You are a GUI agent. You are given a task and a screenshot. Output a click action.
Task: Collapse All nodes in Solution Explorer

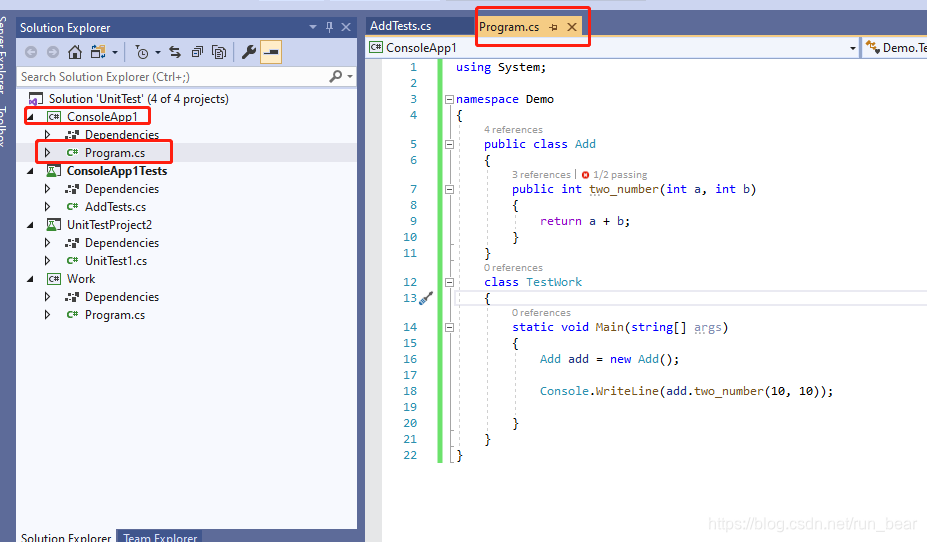197,53
